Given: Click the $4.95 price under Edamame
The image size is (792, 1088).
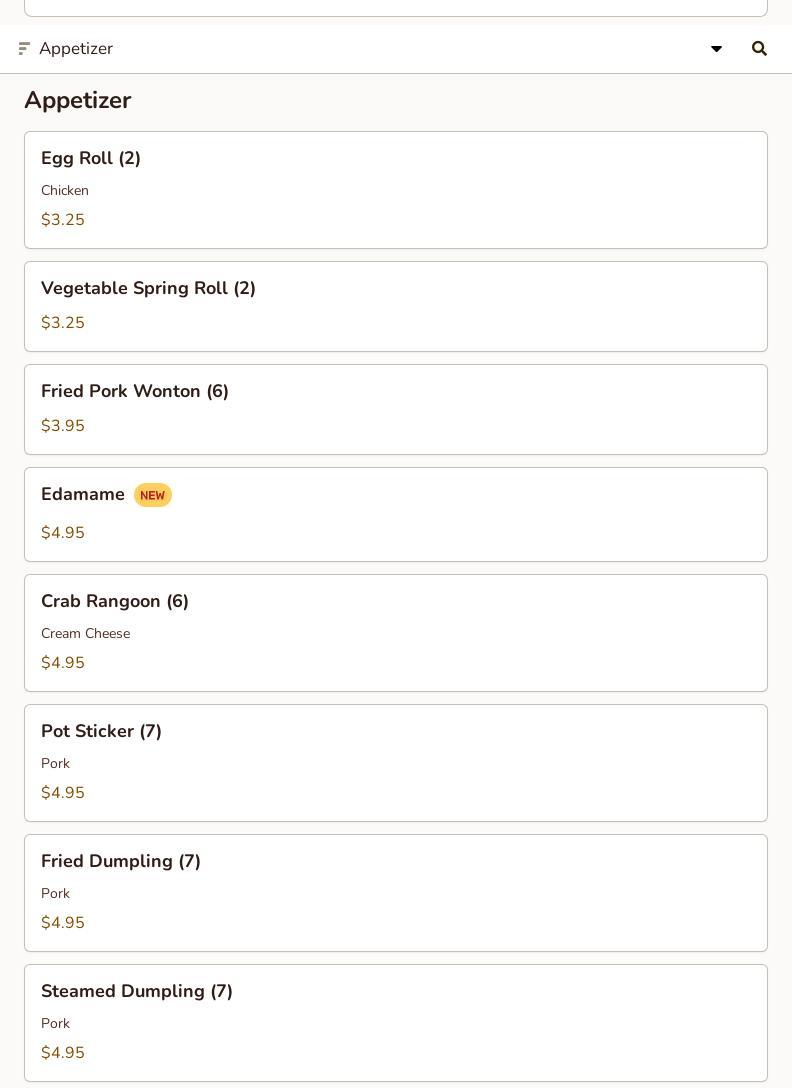Looking at the screenshot, I should pyautogui.click(x=62, y=532).
